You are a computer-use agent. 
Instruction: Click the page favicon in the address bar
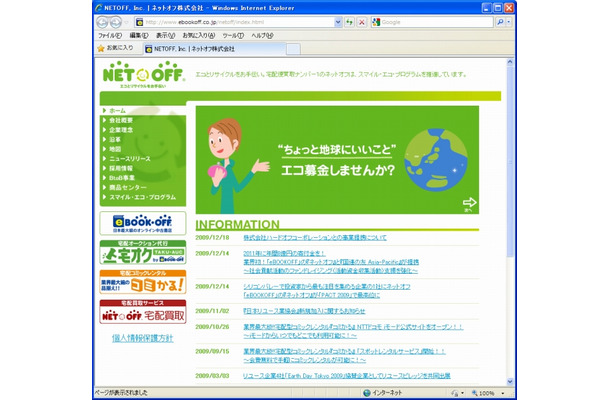pos(140,22)
